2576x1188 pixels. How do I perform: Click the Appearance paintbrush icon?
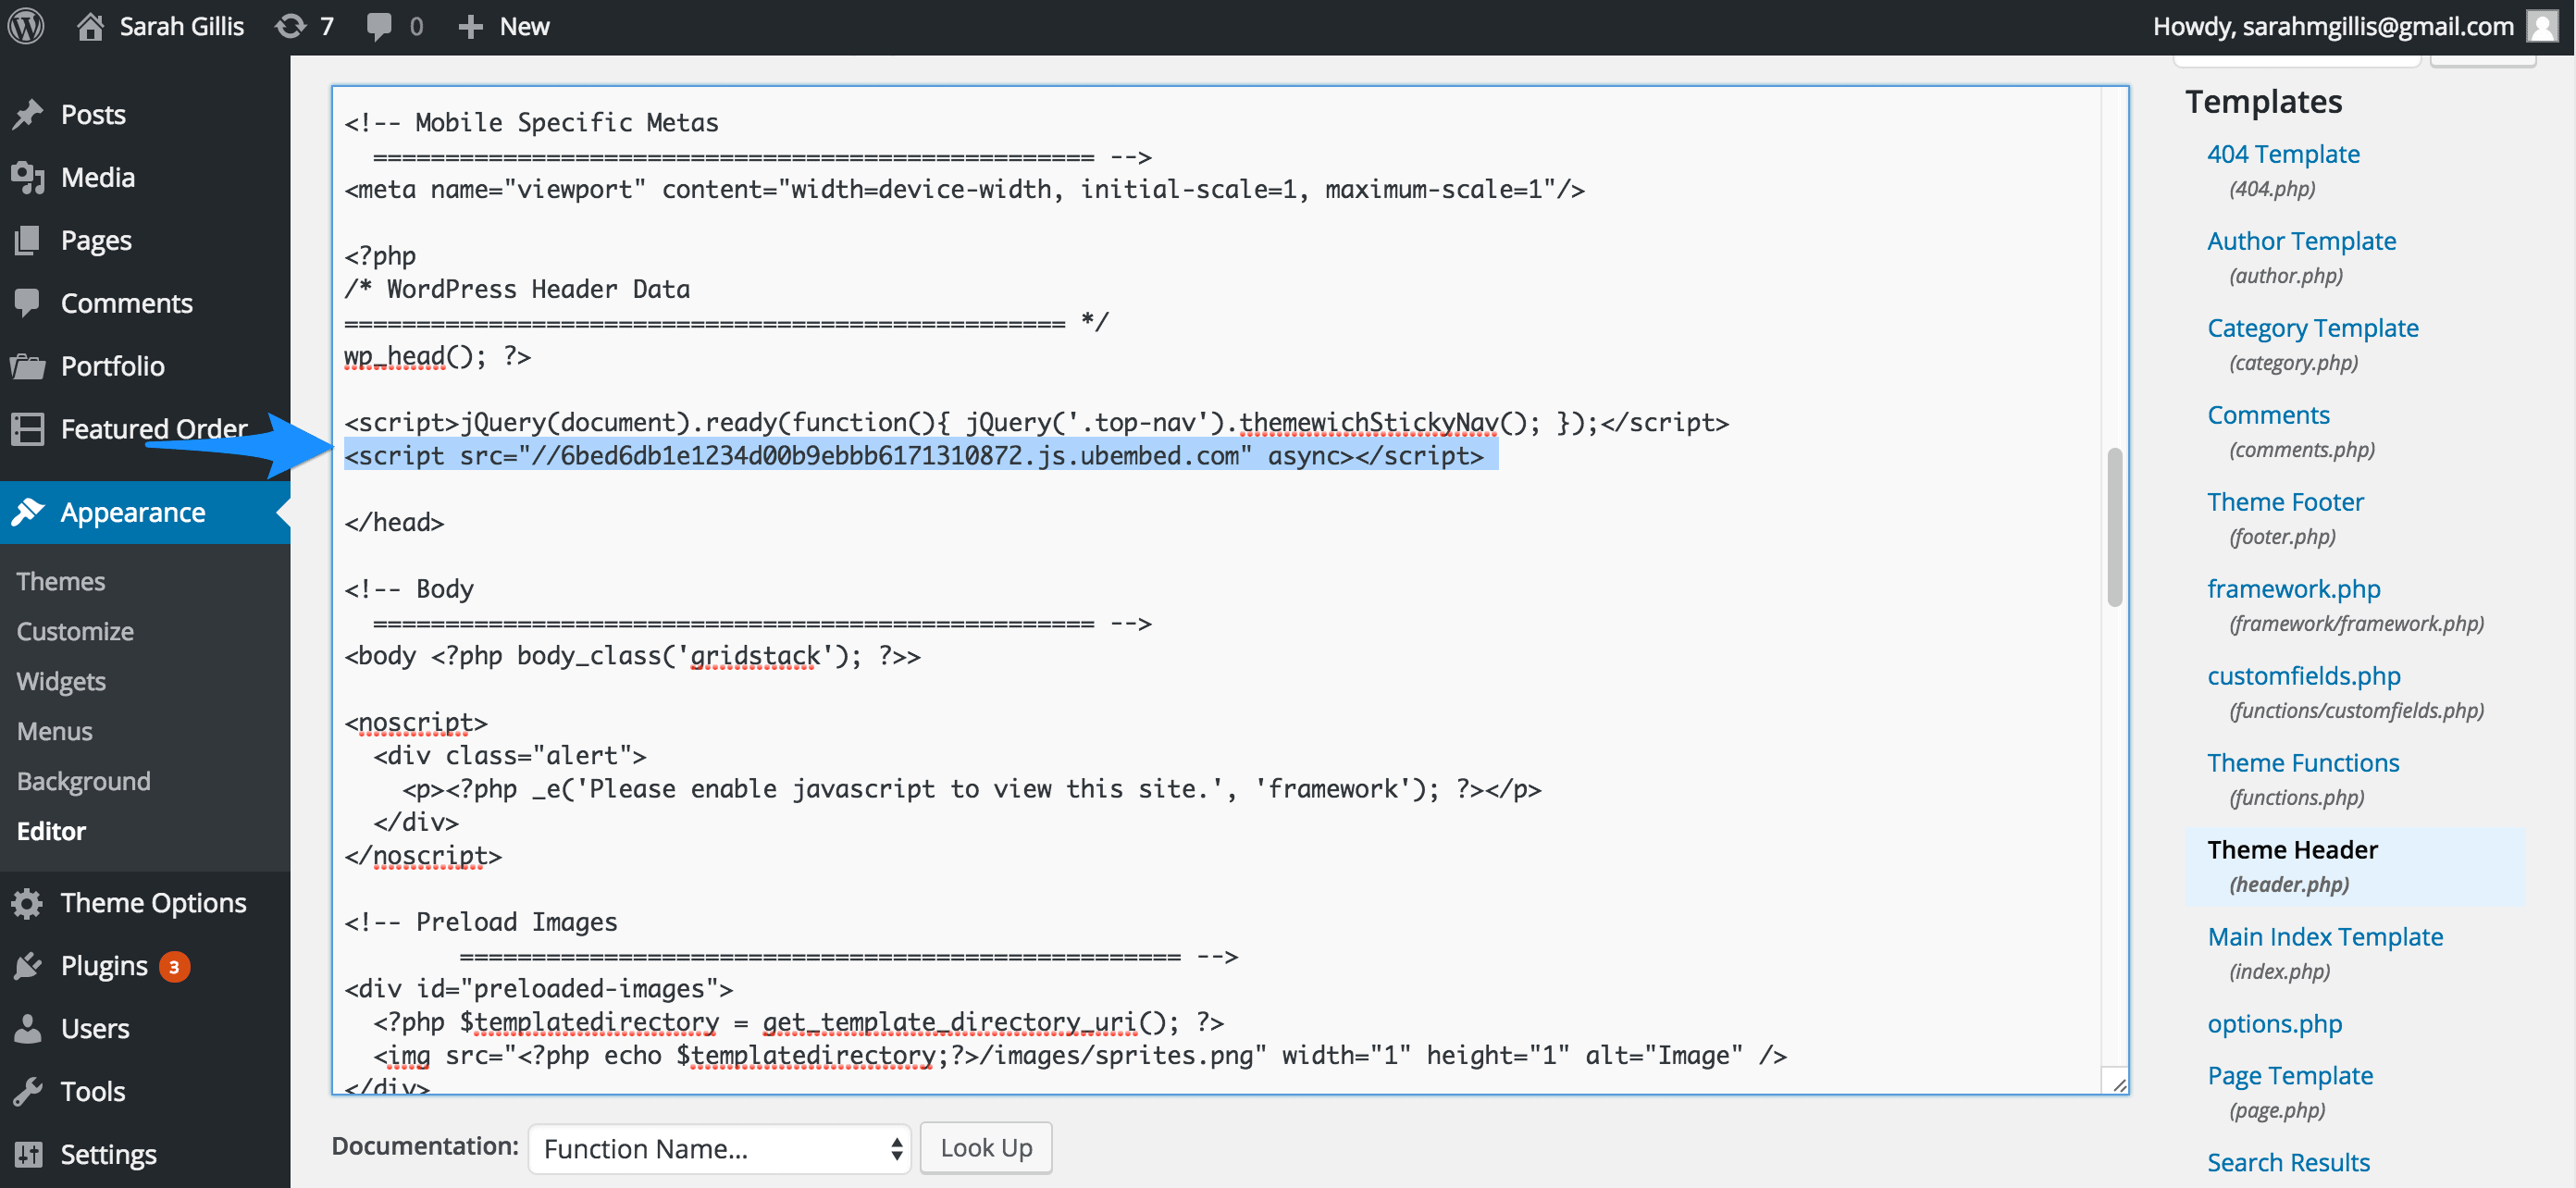point(28,512)
